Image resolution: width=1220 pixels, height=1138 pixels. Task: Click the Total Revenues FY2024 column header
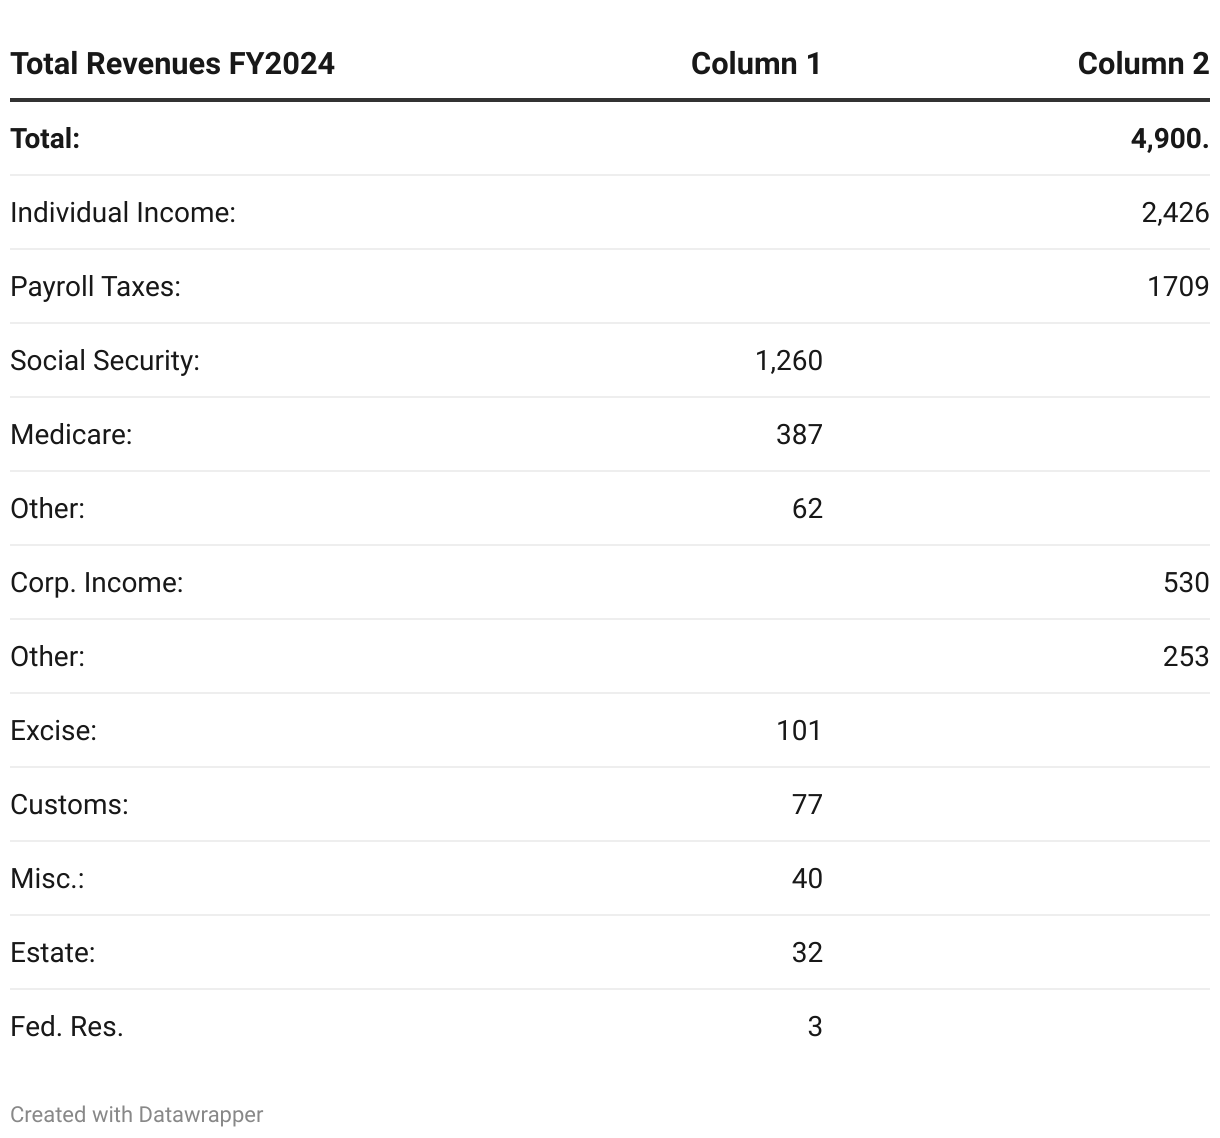pos(172,64)
